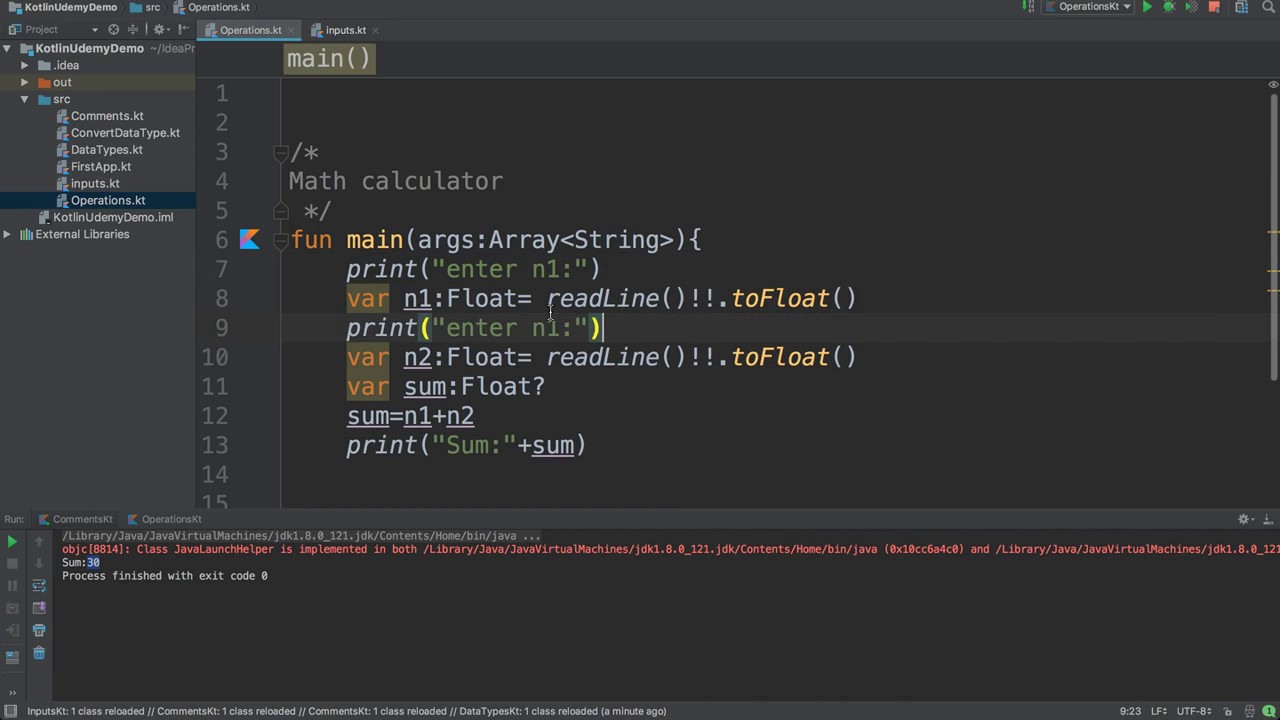This screenshot has width=1280, height=720.
Task: Clear all console output trash icon
Action: tap(39, 653)
